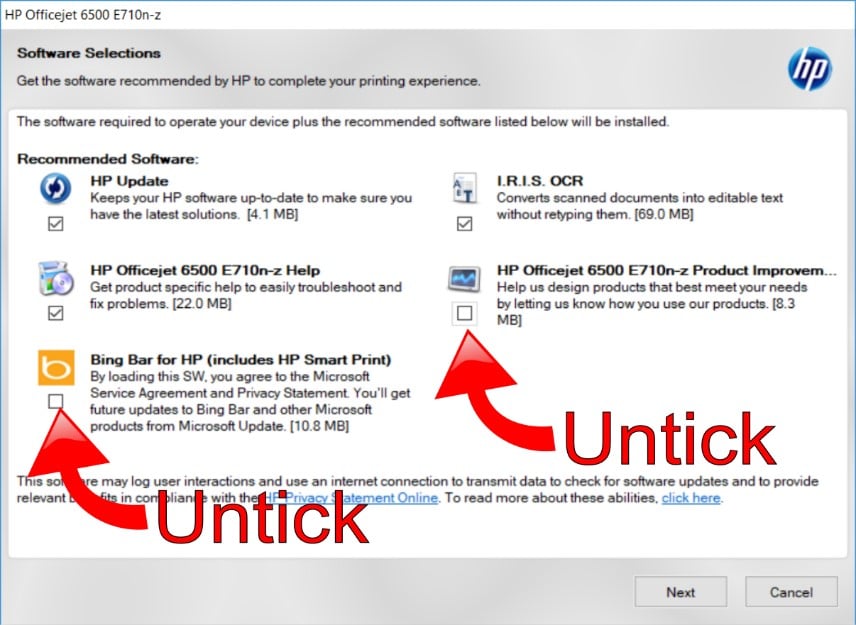Click the orange Bing Bar icon
Viewport: 856px width, 625px height.
click(56, 367)
